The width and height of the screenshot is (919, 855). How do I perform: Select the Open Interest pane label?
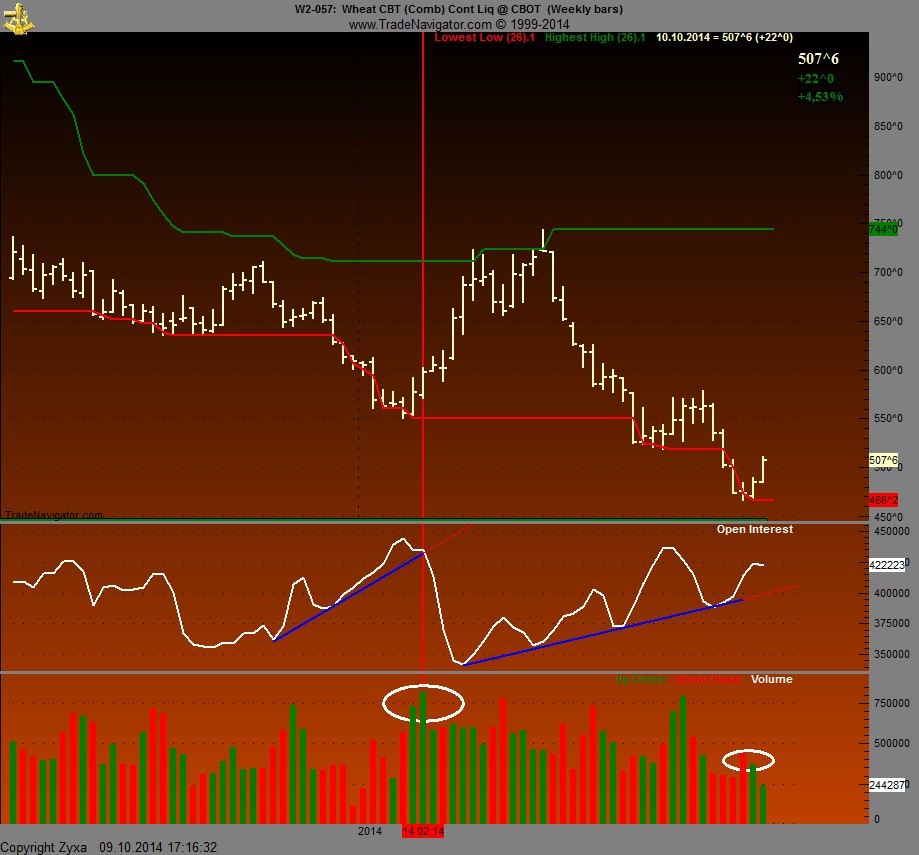[x=754, y=529]
